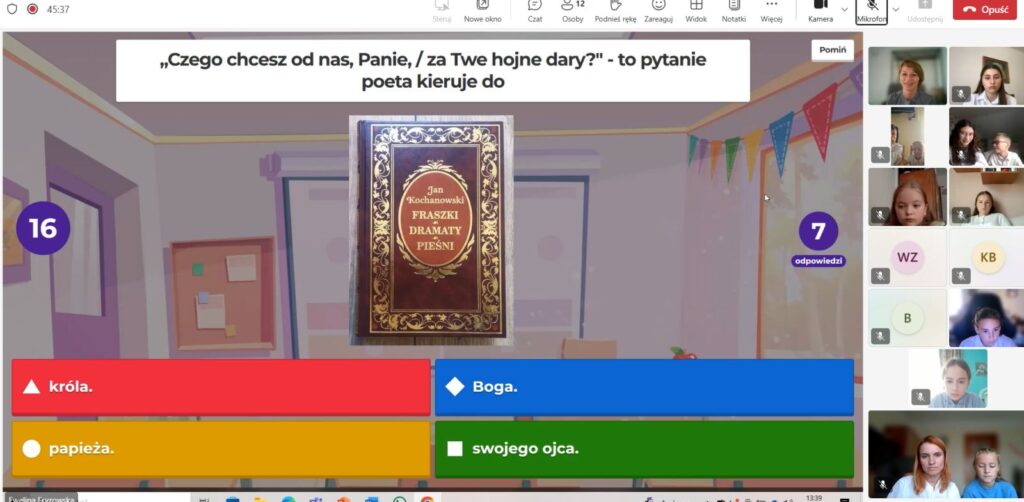Show the Osoby participants list
1024x502 pixels.
(x=572, y=10)
